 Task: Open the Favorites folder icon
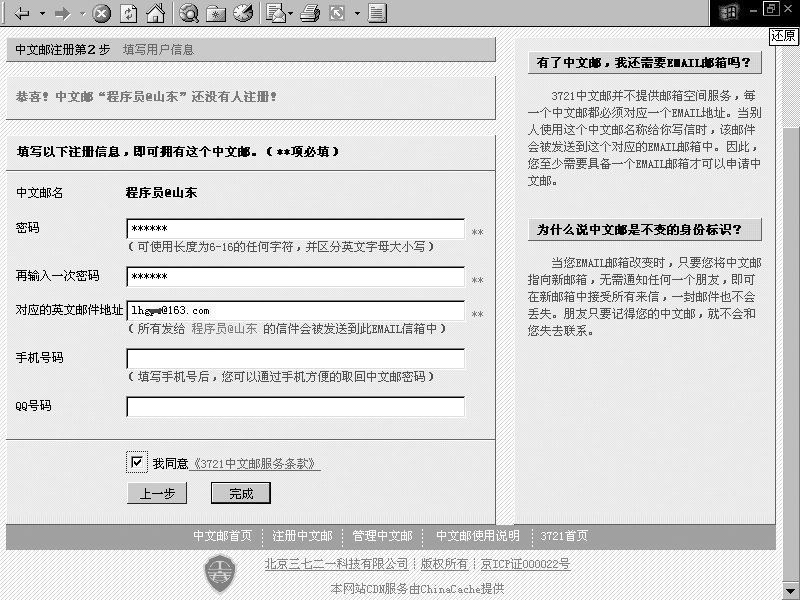[x=216, y=13]
